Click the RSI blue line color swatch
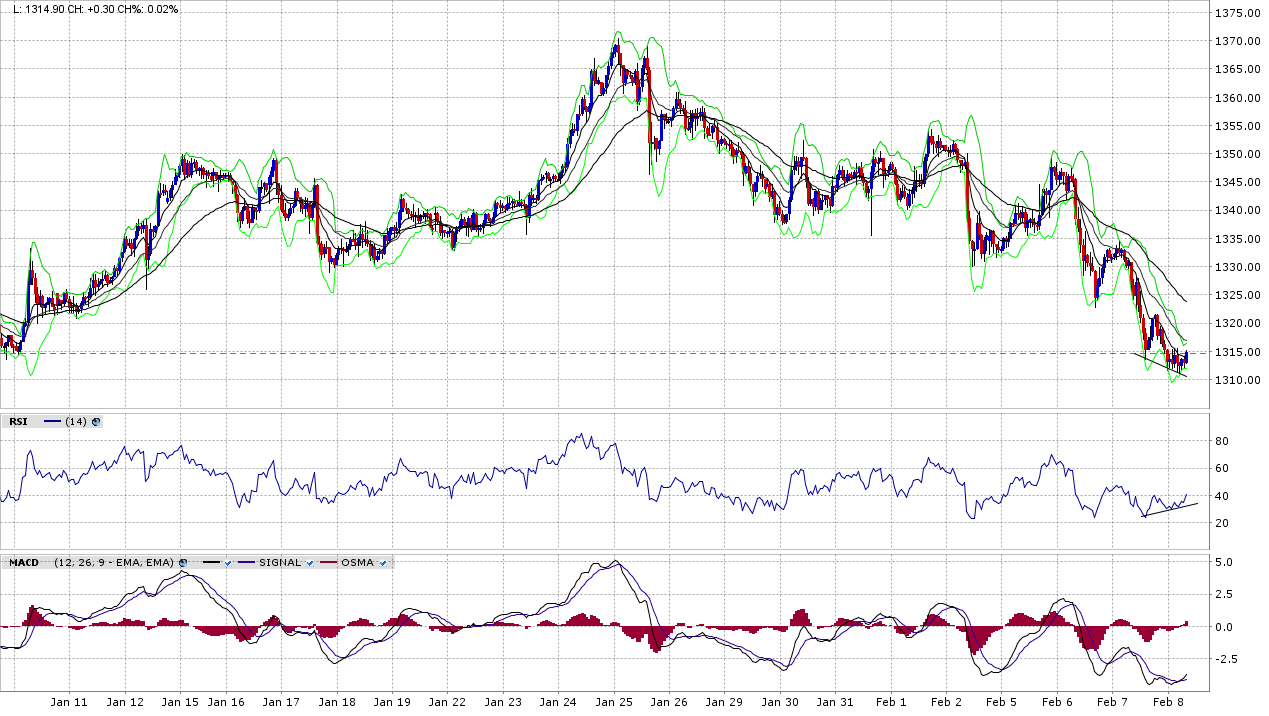The image size is (1269, 716). [52, 422]
